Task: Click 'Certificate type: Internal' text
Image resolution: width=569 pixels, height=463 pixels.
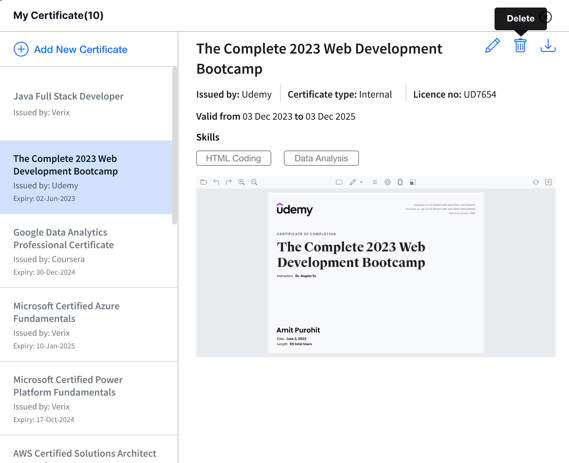Action: click(340, 95)
